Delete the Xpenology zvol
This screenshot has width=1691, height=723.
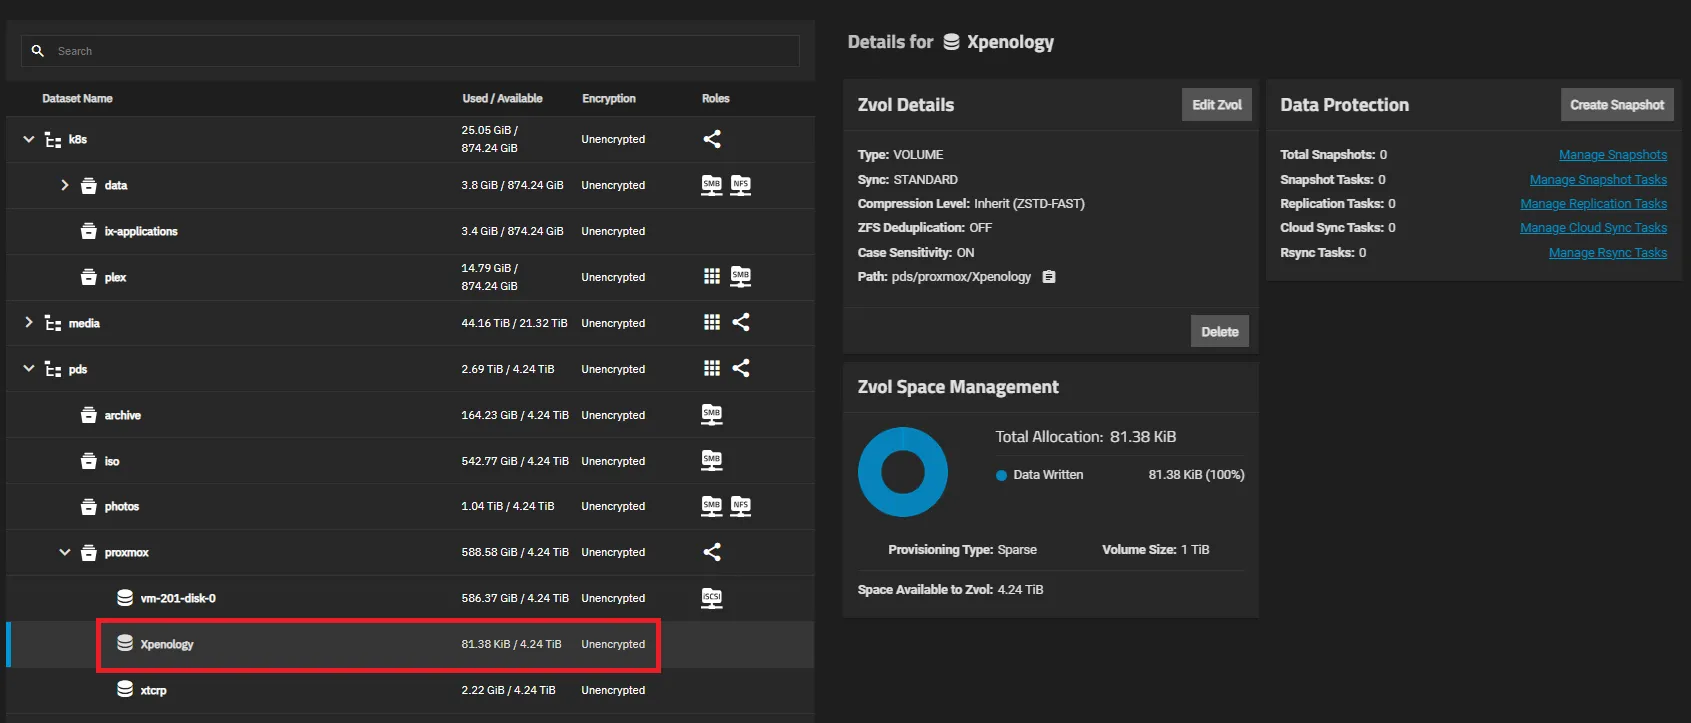1219,332
